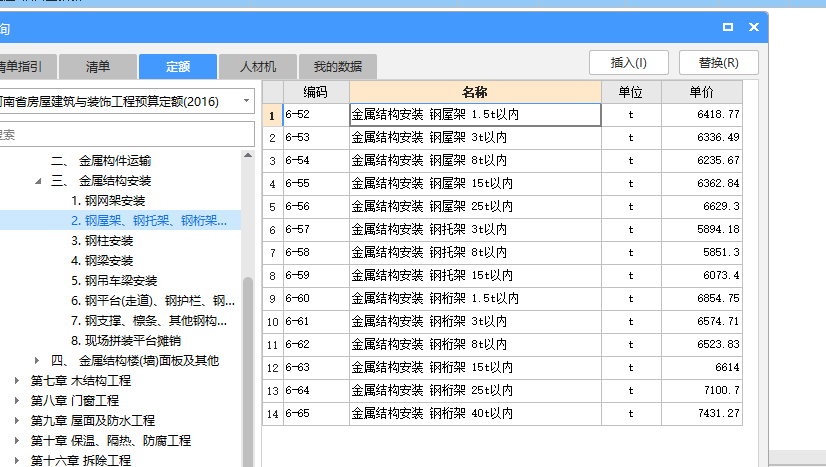Image resolution: width=826 pixels, height=467 pixels.
Task: Select 7. 钢支撑、檩条 tree item
Action: [x=149, y=321]
